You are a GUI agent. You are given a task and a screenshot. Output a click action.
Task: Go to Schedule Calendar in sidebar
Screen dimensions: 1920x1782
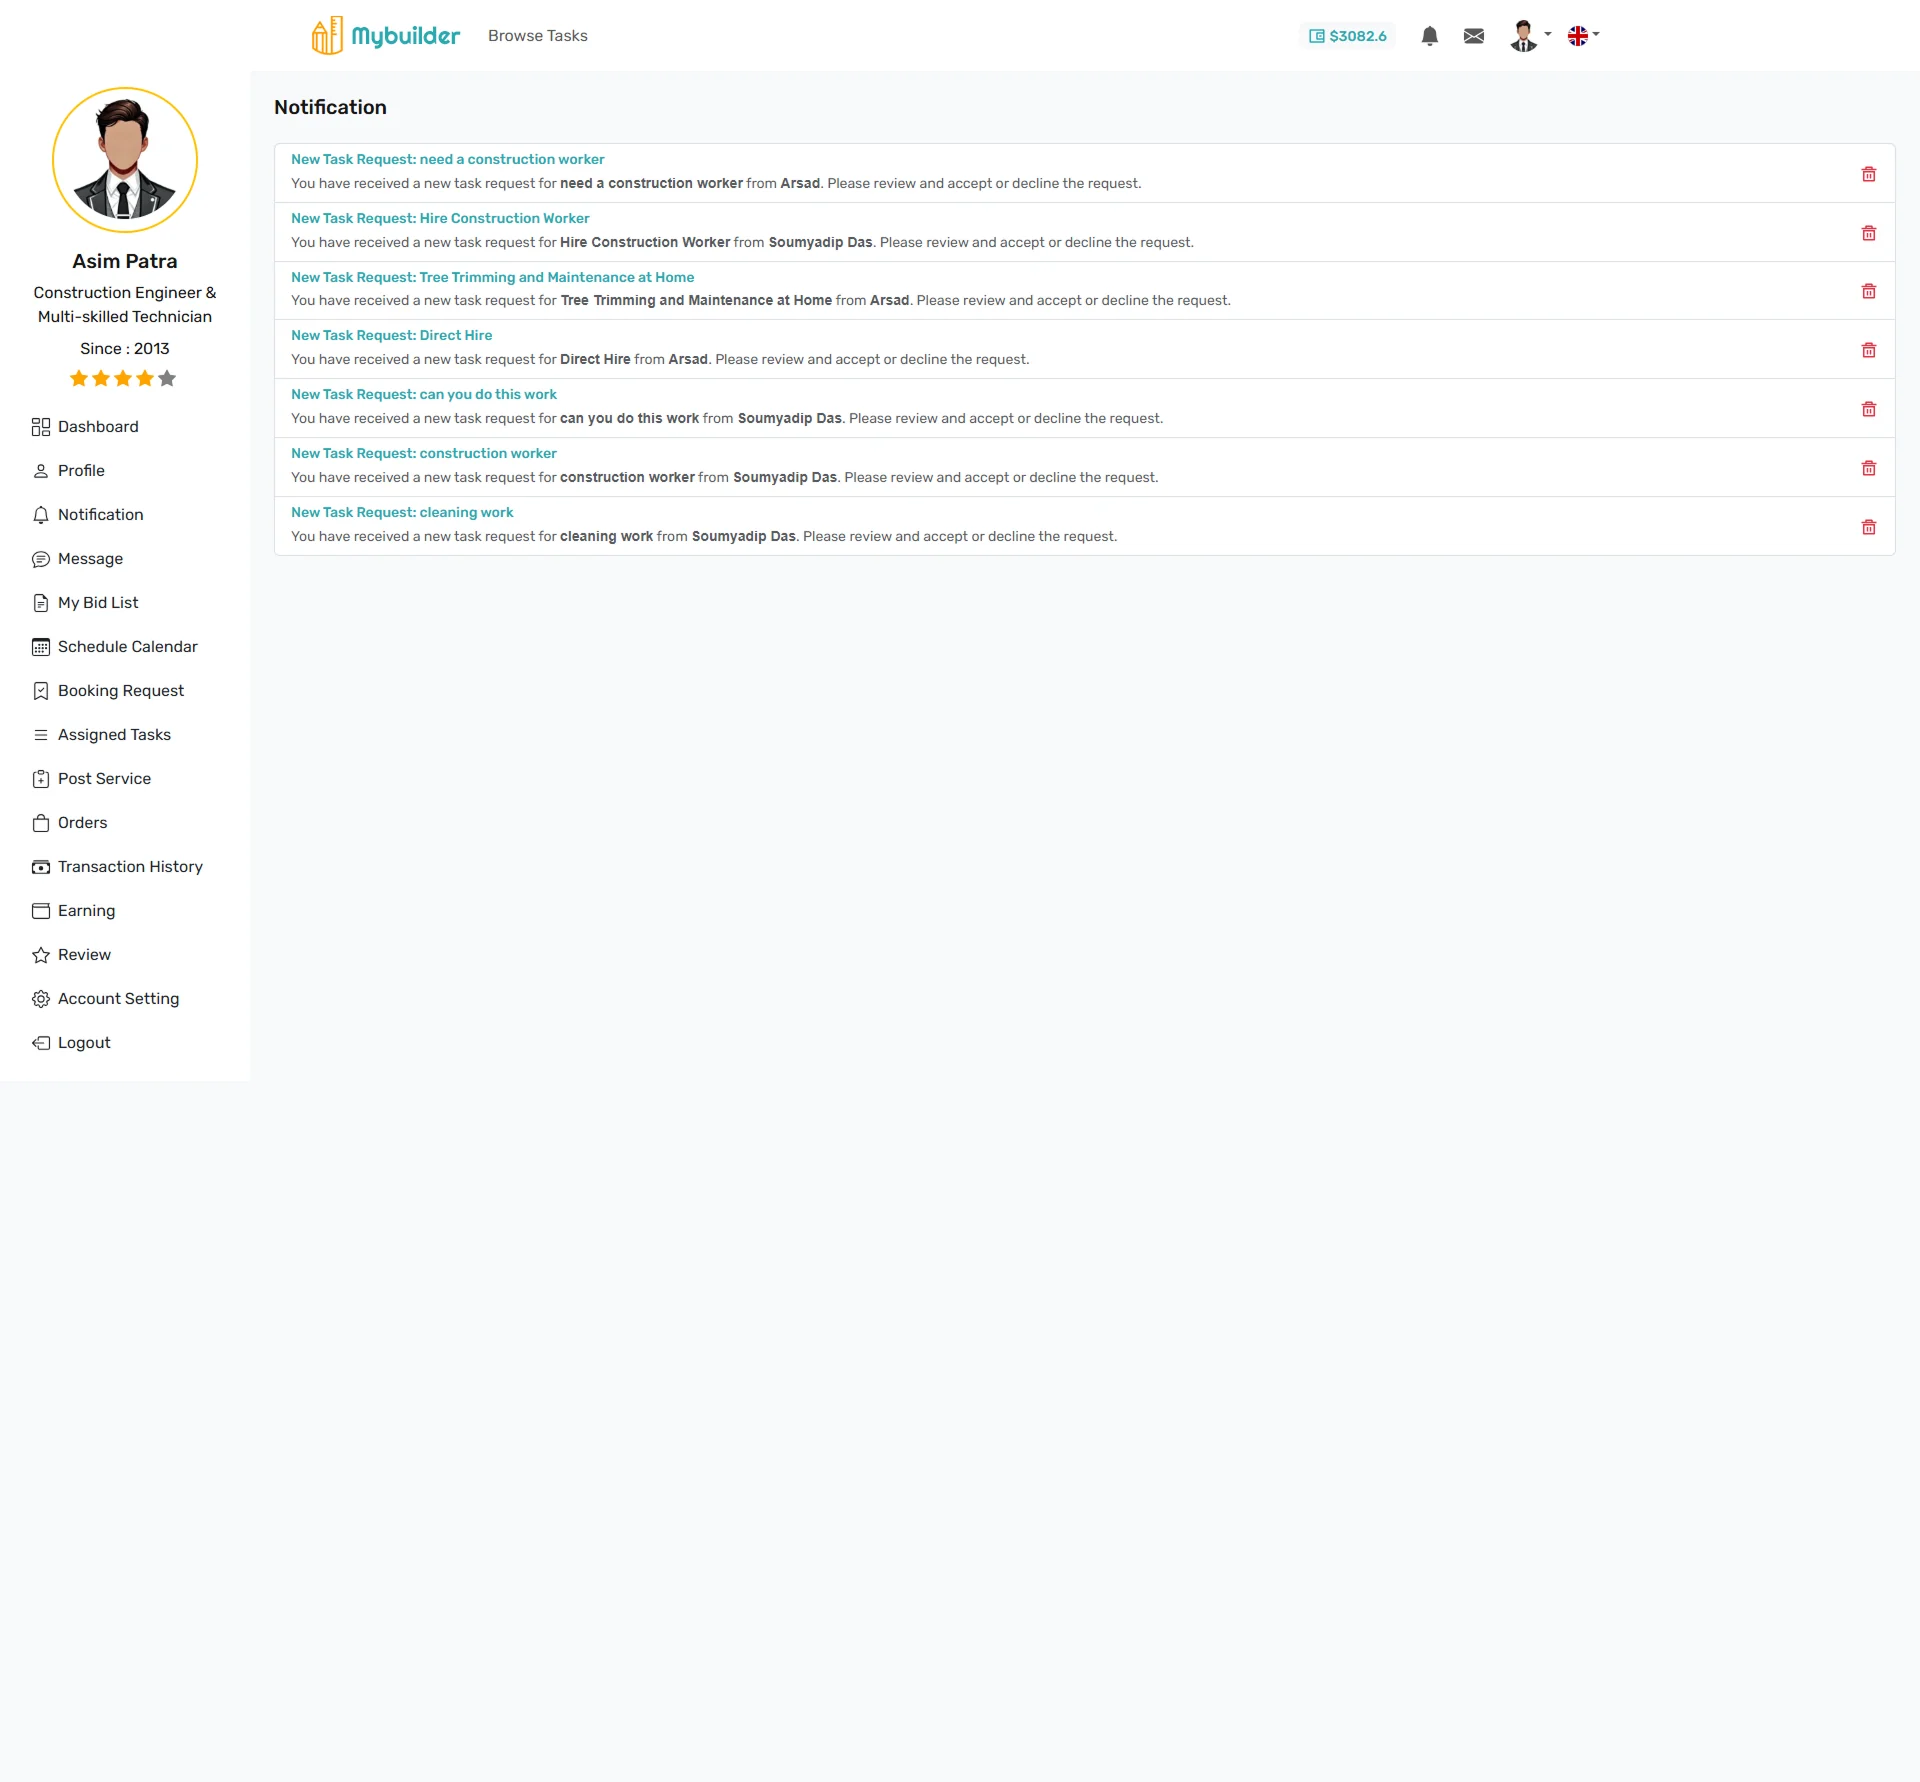(x=127, y=647)
